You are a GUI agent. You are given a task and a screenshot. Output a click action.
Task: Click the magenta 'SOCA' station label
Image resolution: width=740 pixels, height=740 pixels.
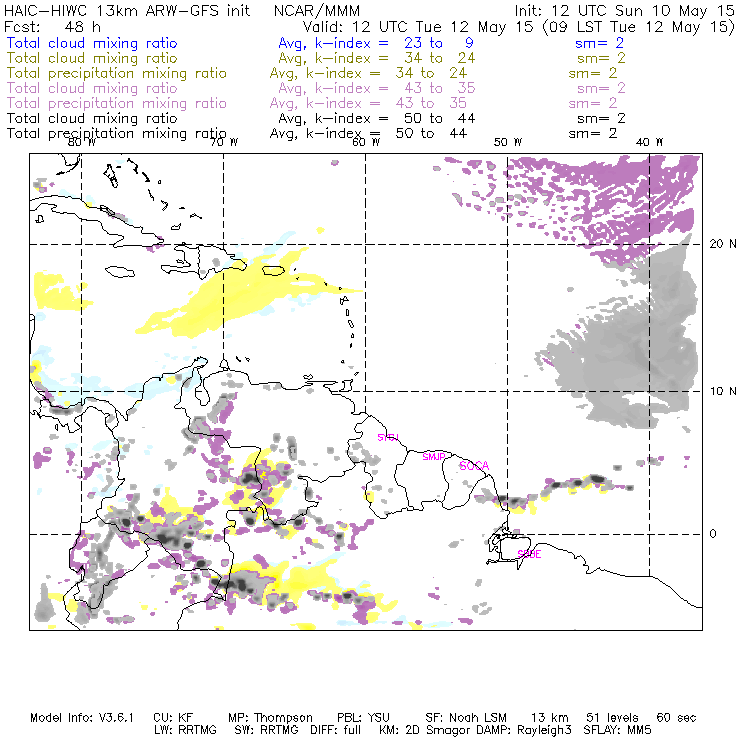pos(474,466)
